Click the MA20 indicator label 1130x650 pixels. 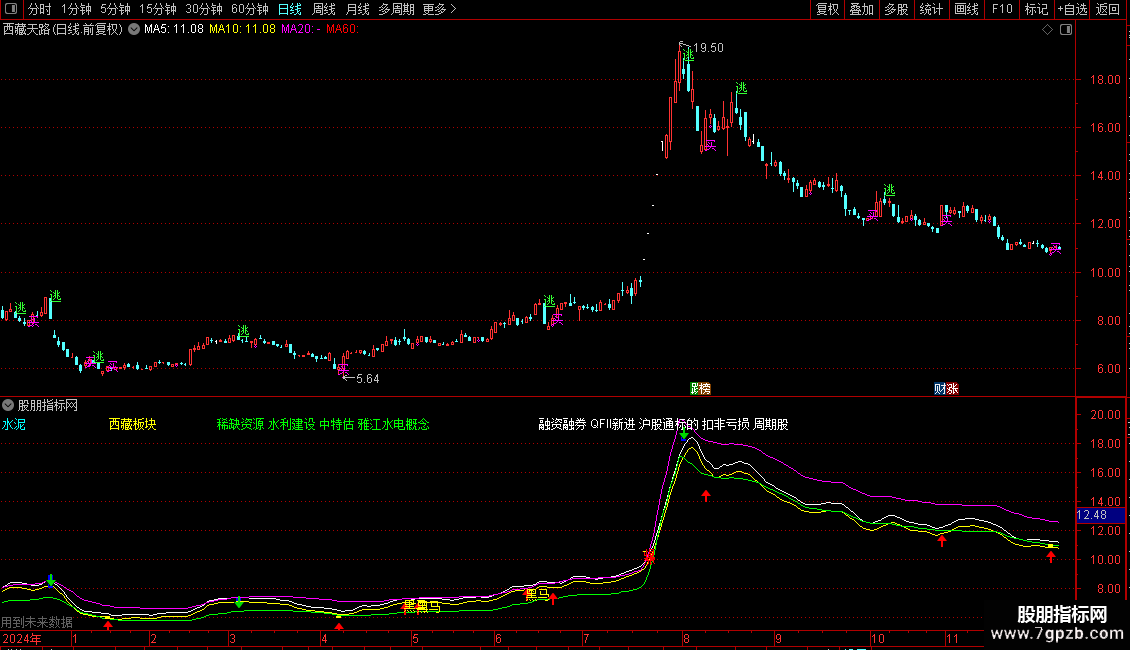coord(301,30)
